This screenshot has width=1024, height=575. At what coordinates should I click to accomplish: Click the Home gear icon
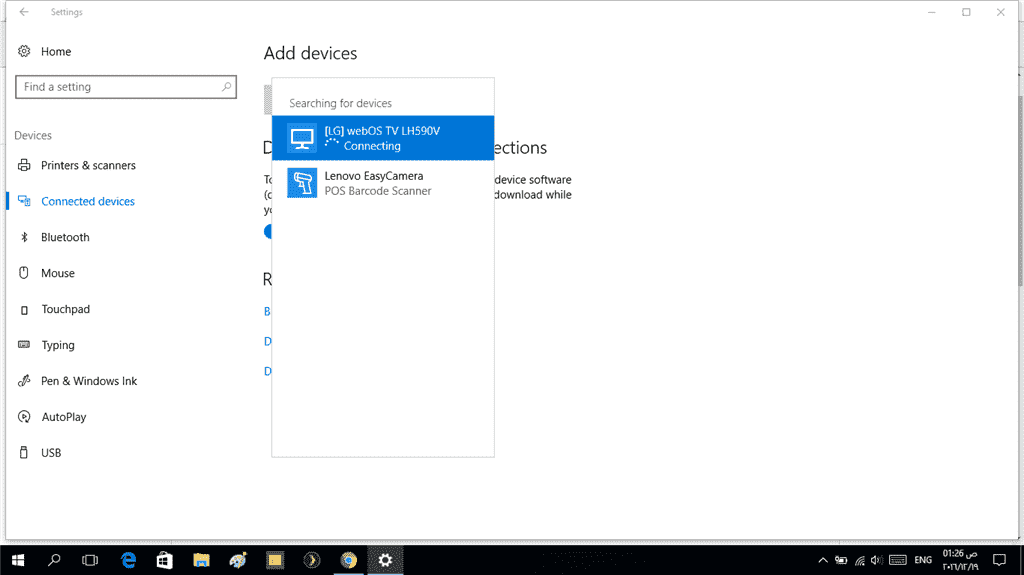point(24,51)
